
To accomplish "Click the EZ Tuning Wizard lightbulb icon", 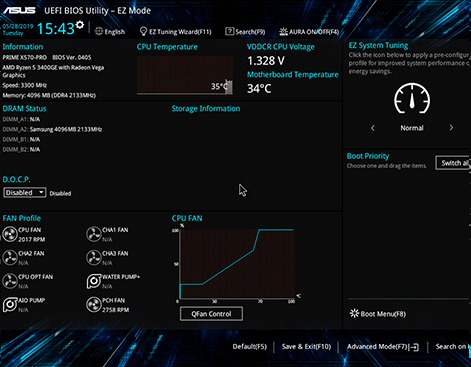I will pyautogui.click(x=143, y=31).
